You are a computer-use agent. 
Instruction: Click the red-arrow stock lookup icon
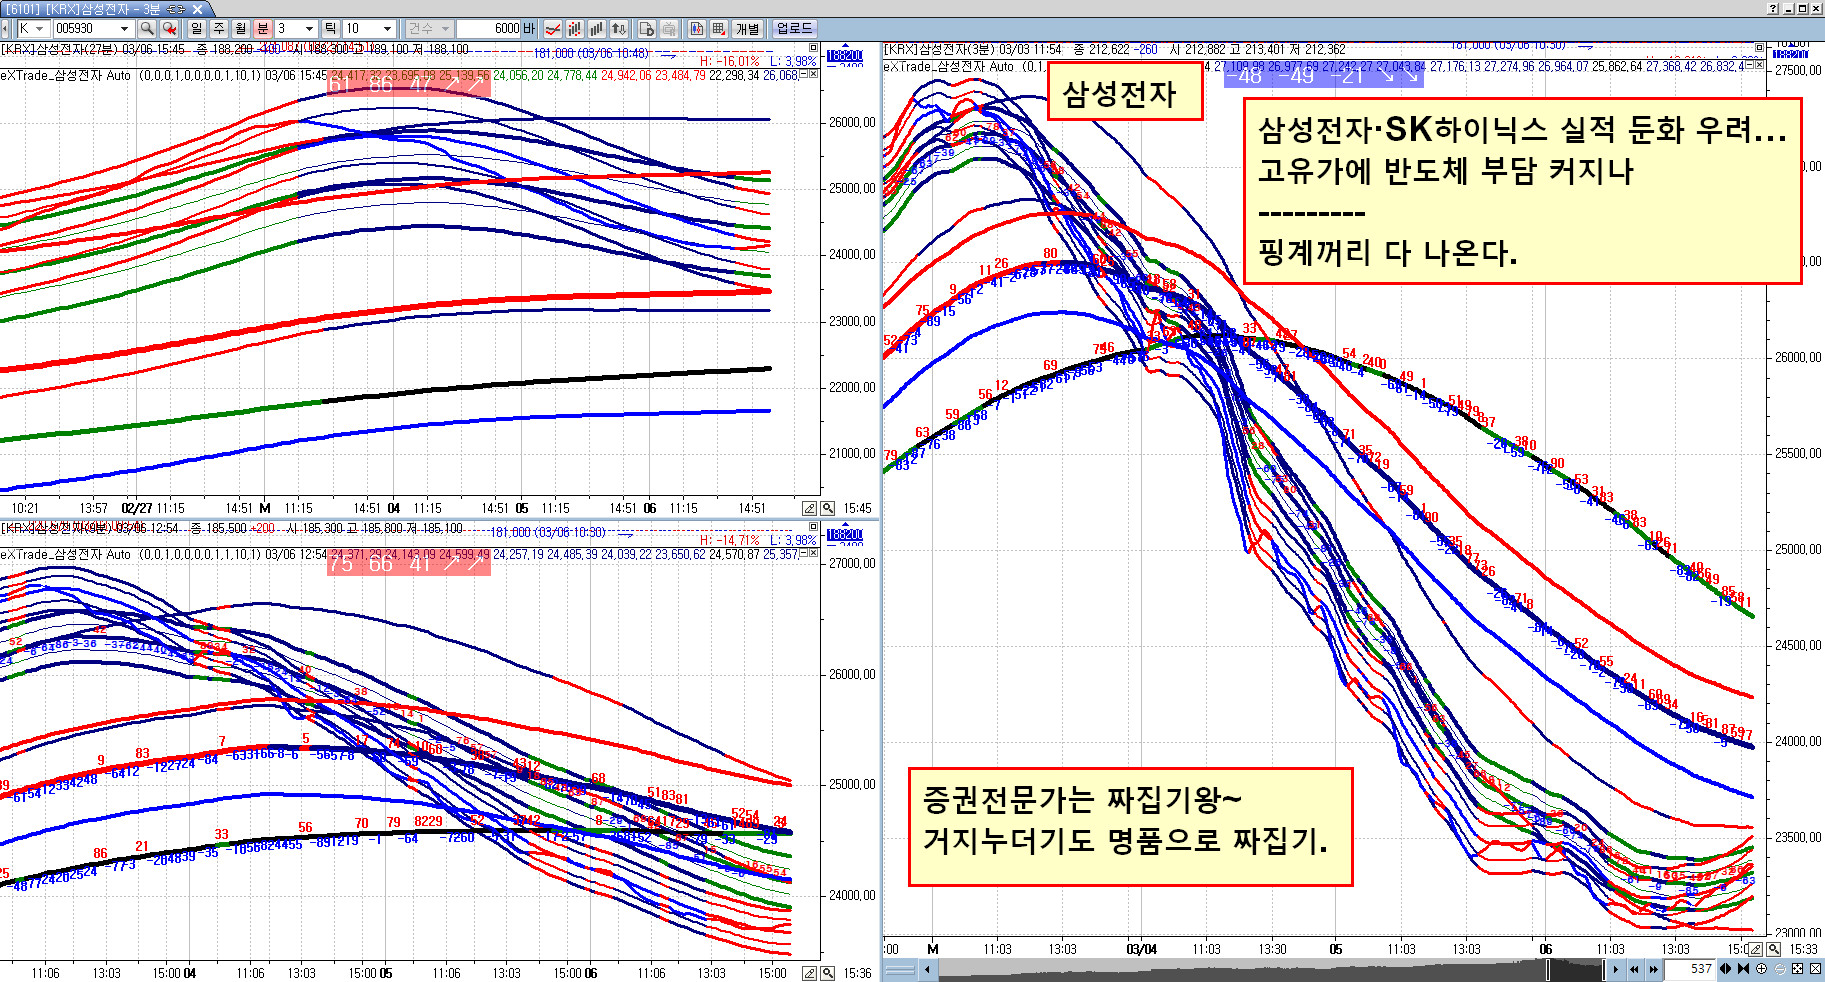[x=169, y=29]
